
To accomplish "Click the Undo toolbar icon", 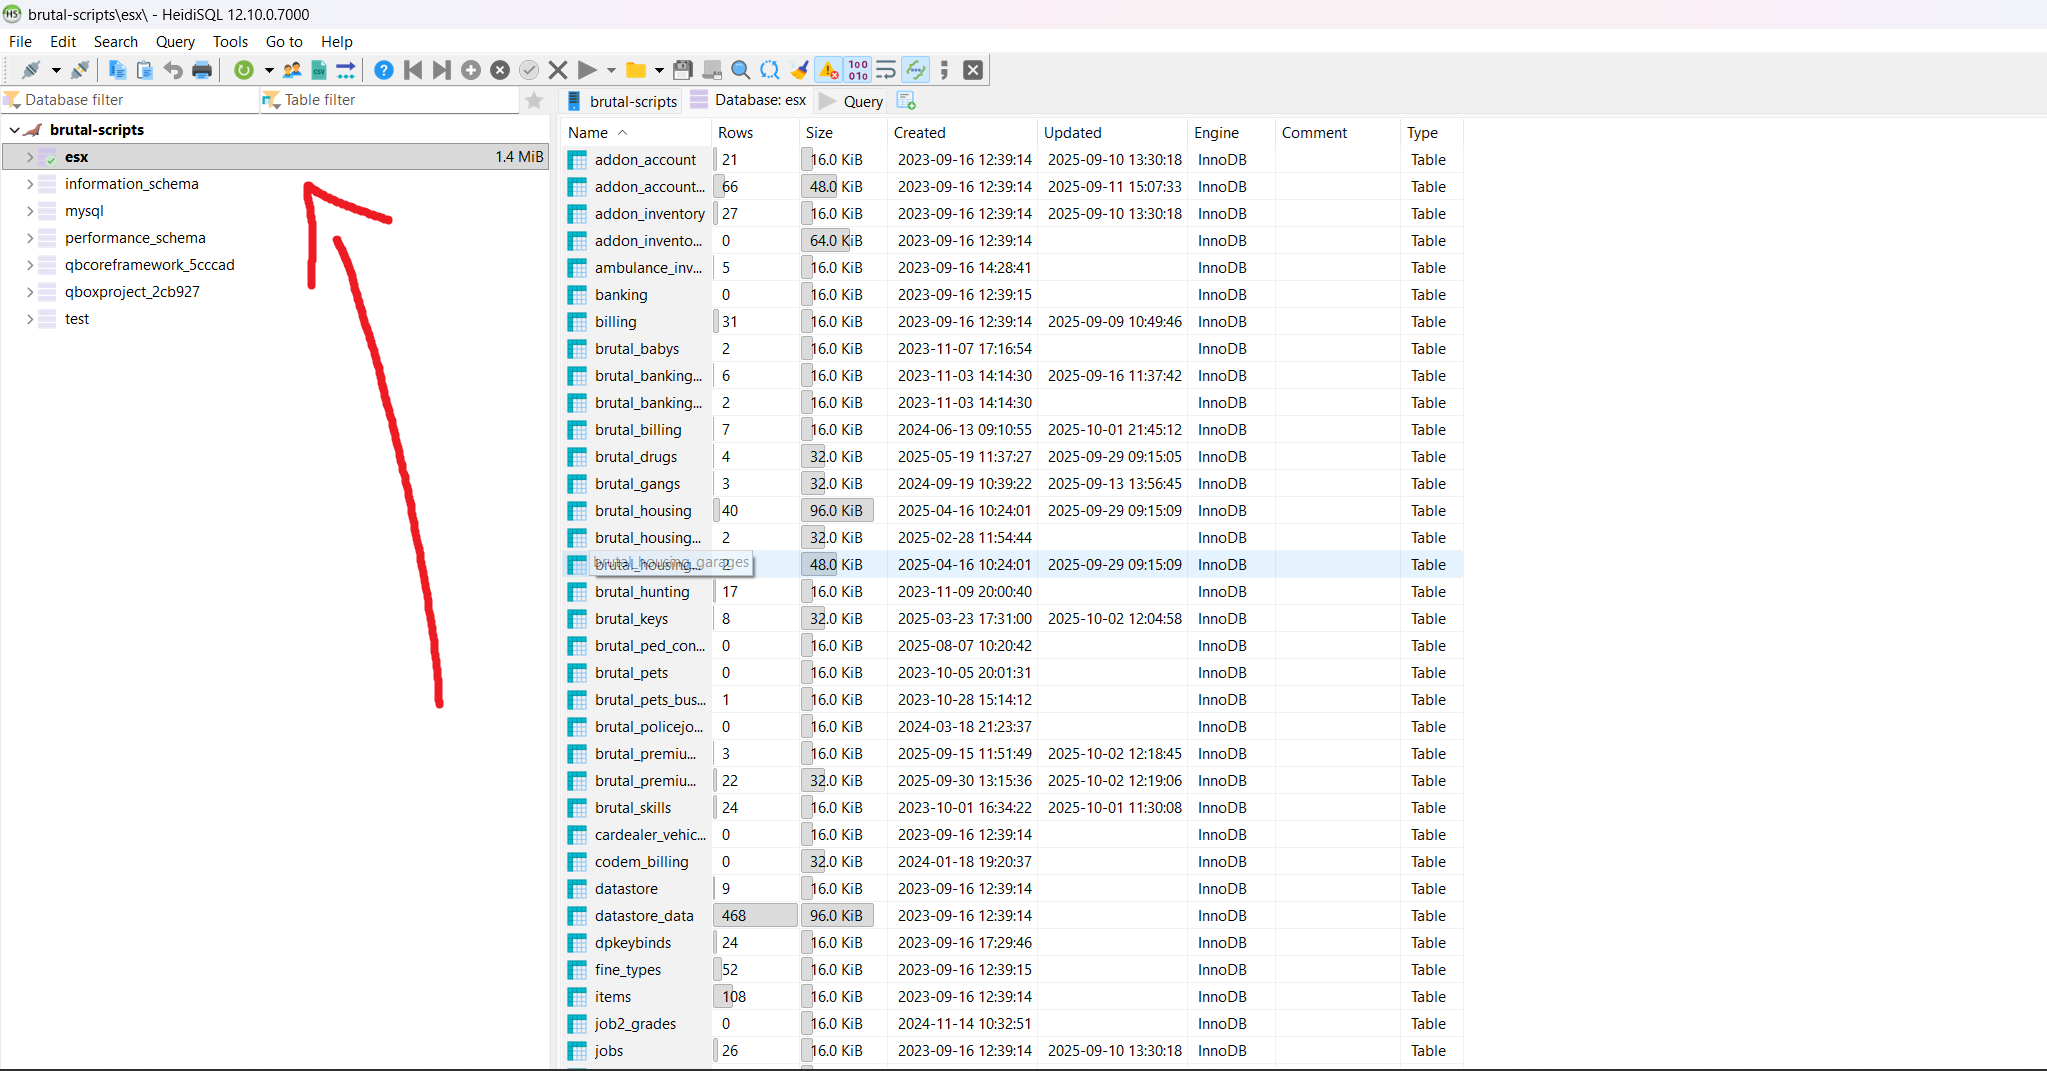I will pyautogui.click(x=173, y=70).
